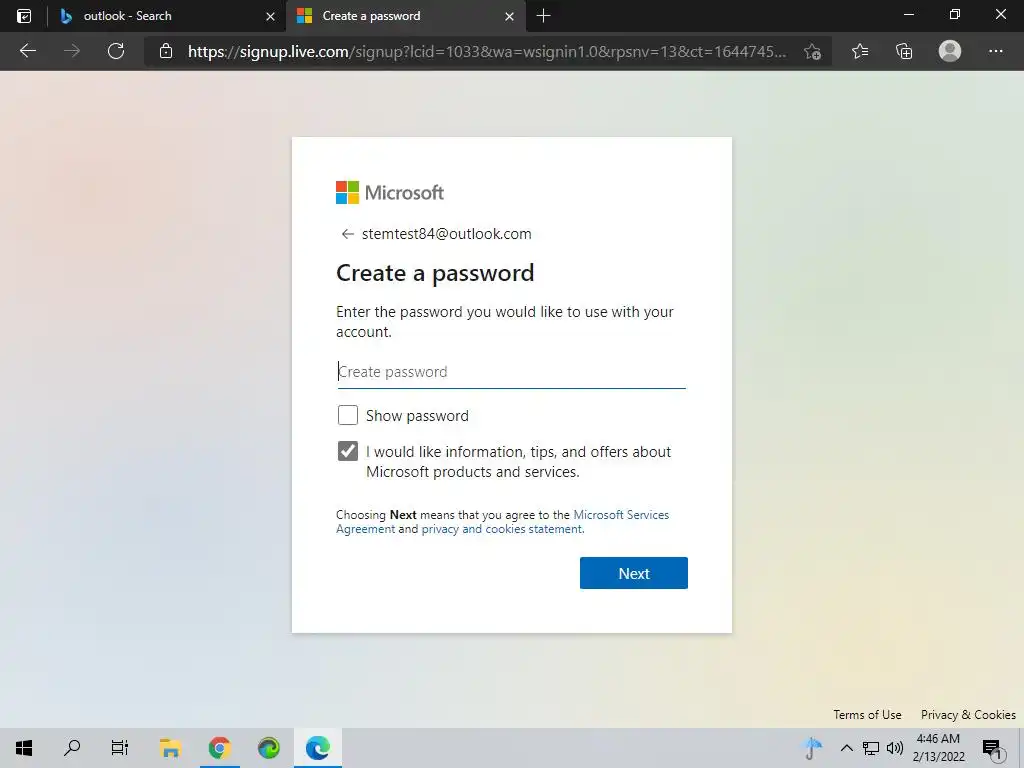
Task: Switch to the outlook - Search tab
Action: click(167, 16)
